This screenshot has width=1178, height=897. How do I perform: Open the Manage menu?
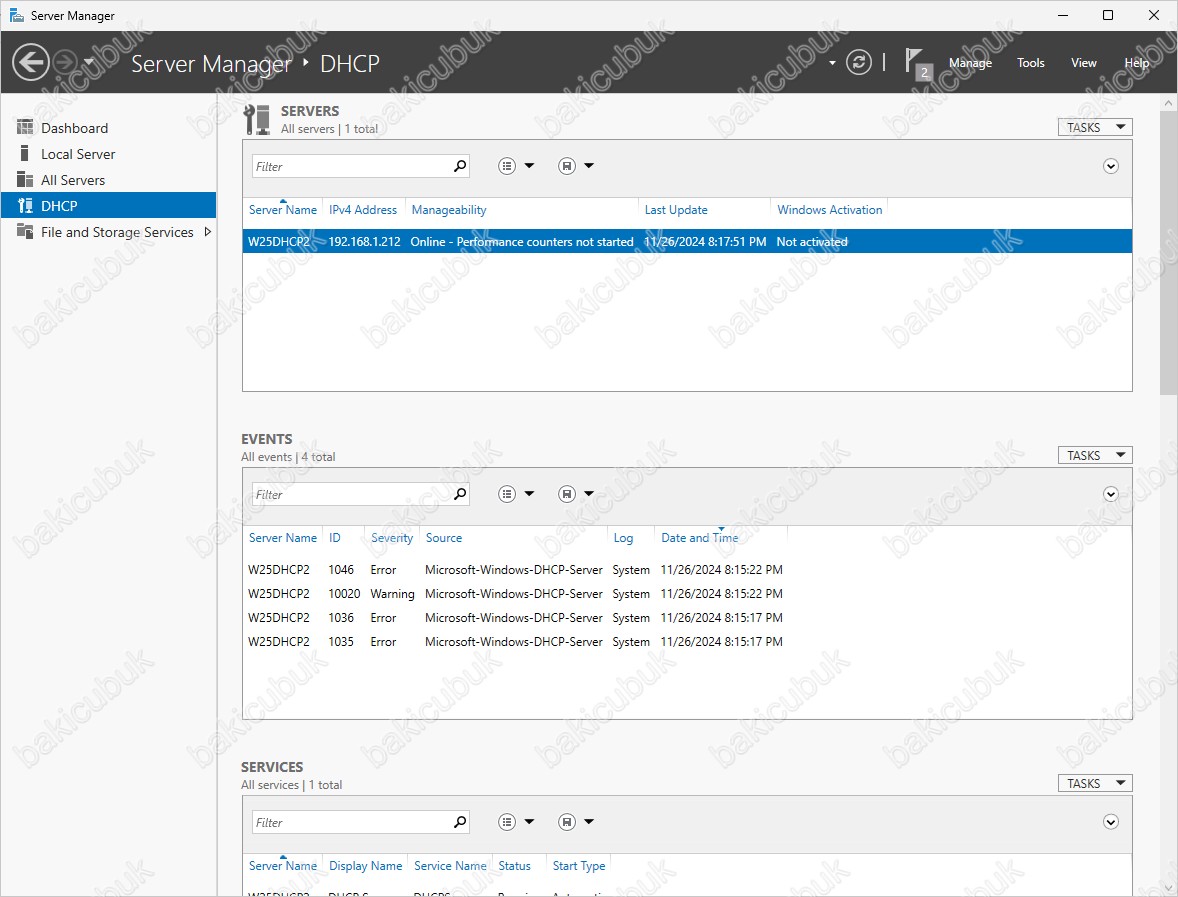coord(970,63)
